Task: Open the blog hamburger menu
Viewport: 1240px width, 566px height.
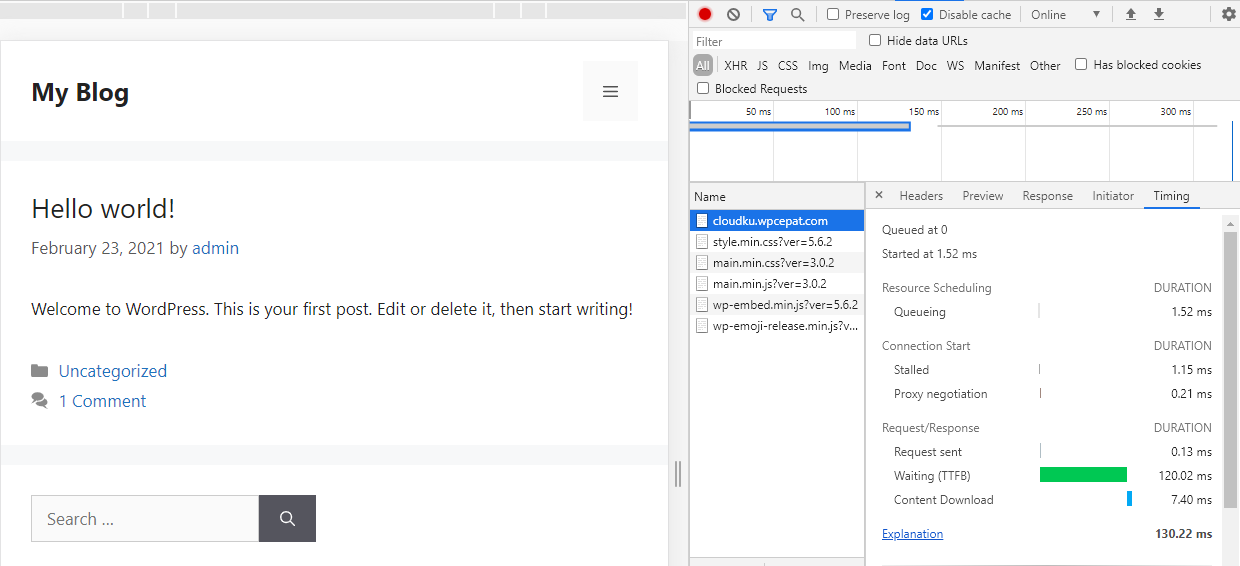Action: click(x=610, y=92)
